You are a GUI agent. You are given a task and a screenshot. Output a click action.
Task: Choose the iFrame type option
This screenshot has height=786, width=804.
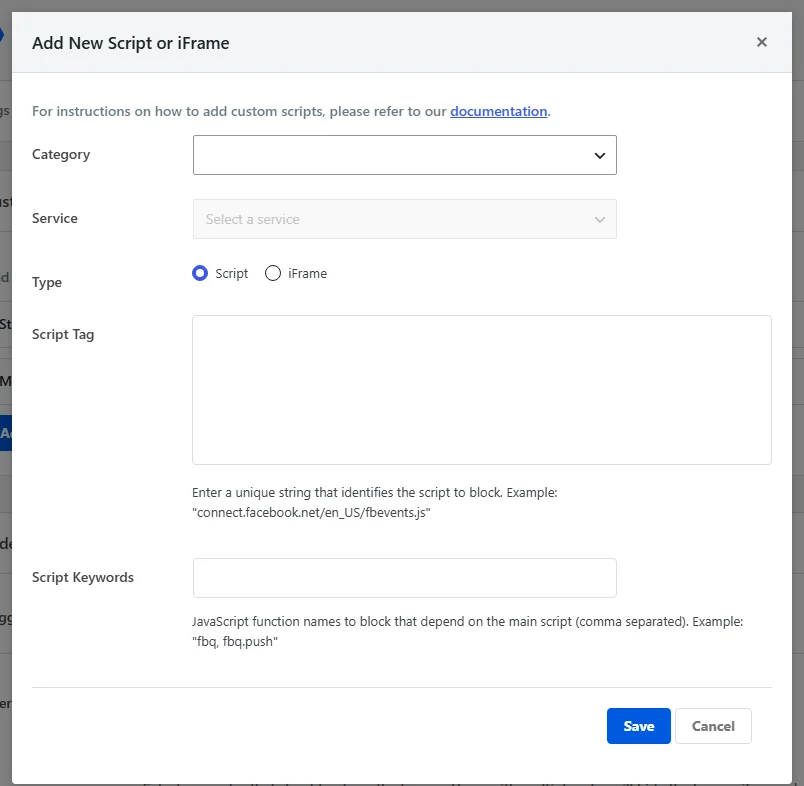click(x=273, y=273)
